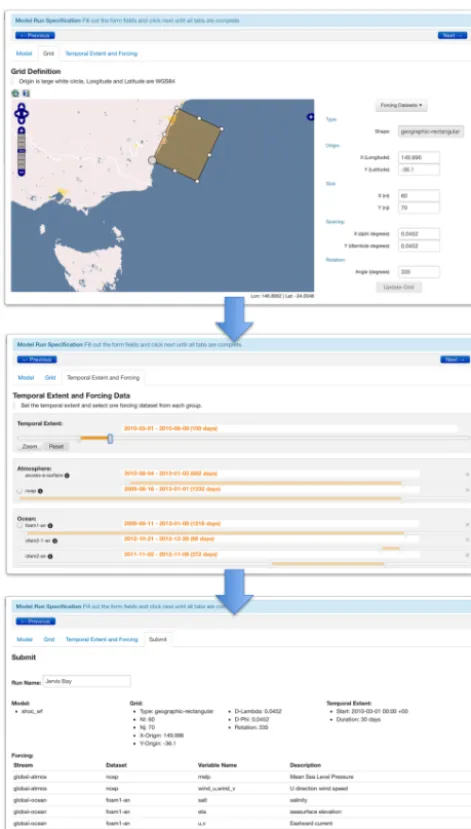Click the globe icon above the grid map
Image resolution: width=471 pixels, height=829 pixels.
point(15,93)
